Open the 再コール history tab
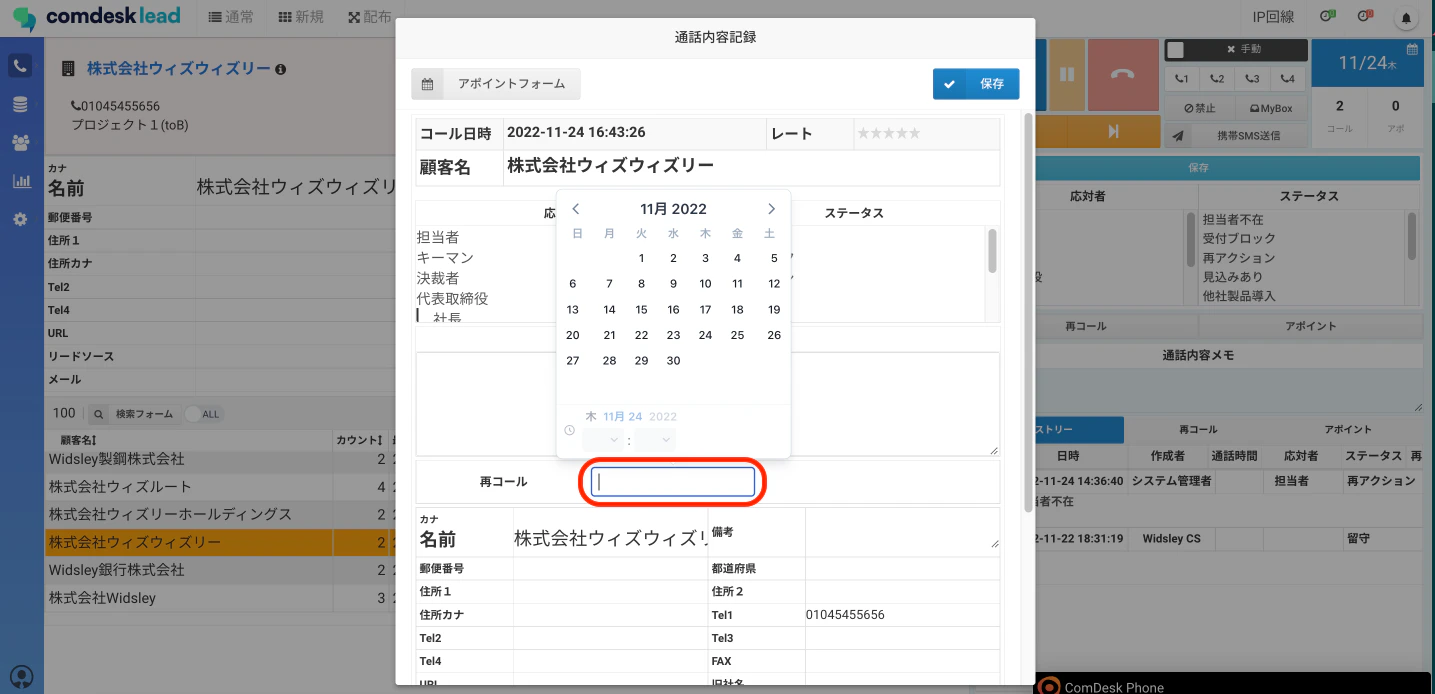 (1198, 429)
